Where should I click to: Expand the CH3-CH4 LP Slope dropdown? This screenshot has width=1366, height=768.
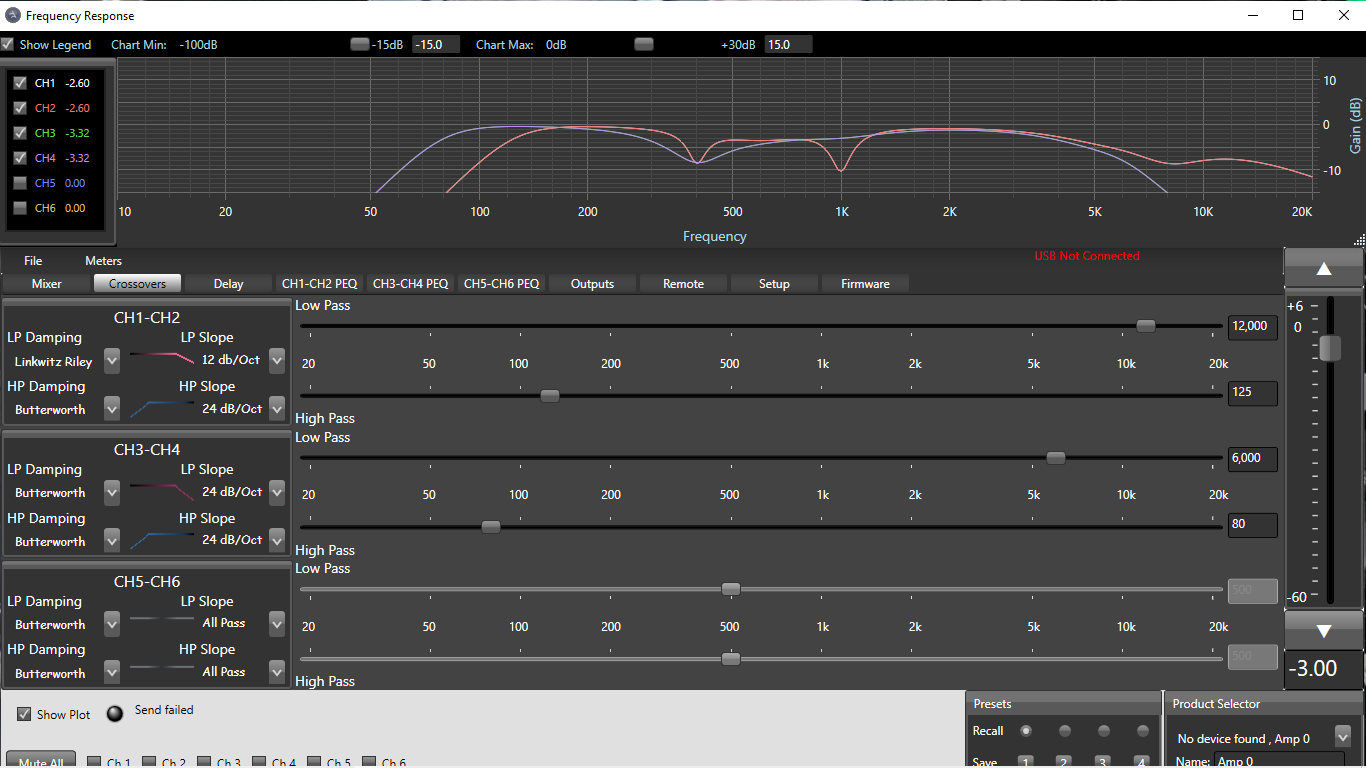[277, 492]
